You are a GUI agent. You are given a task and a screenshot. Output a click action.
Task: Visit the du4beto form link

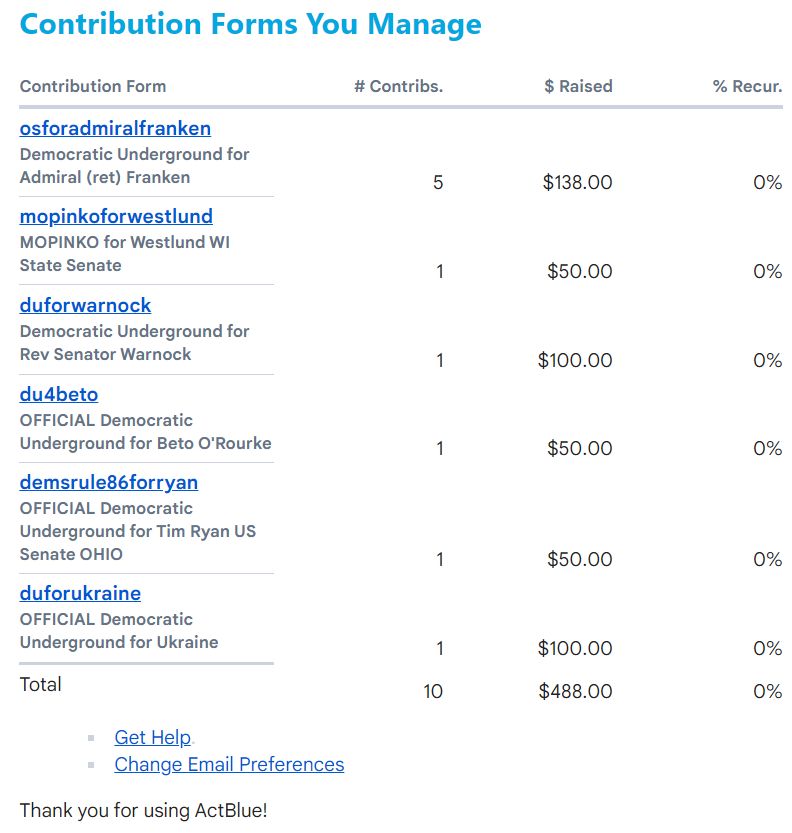click(59, 394)
